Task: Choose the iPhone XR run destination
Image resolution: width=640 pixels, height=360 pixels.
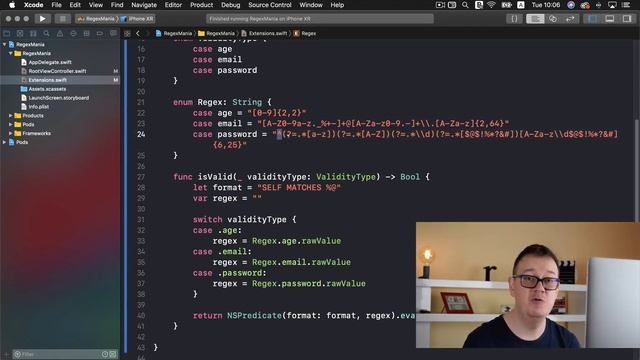Action: (x=138, y=19)
